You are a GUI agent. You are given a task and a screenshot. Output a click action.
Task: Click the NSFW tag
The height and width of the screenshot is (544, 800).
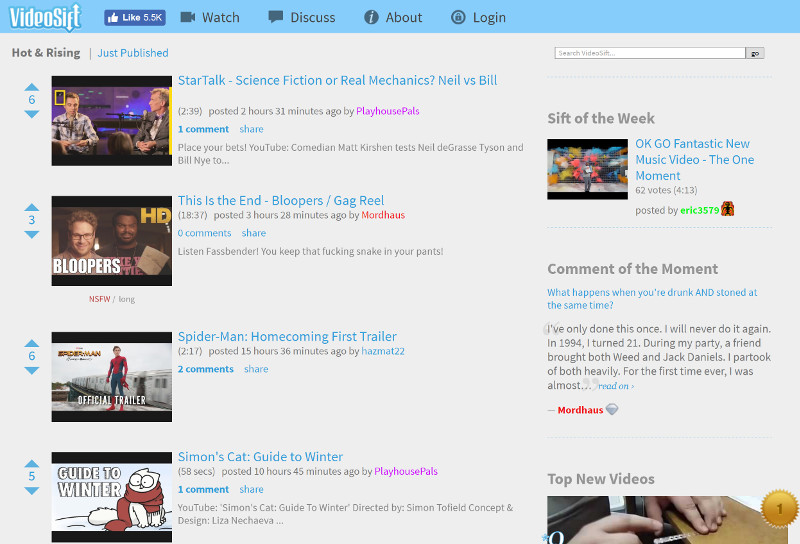coord(99,299)
